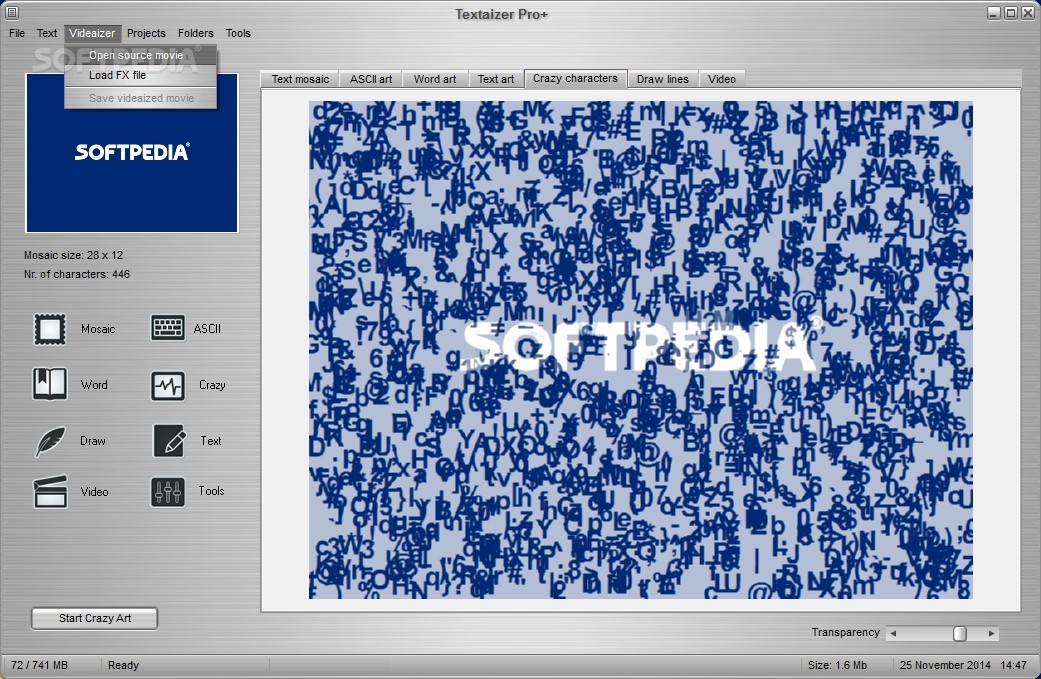
Task: Click the '72 / 741 MB' status entry
Action: 39,665
